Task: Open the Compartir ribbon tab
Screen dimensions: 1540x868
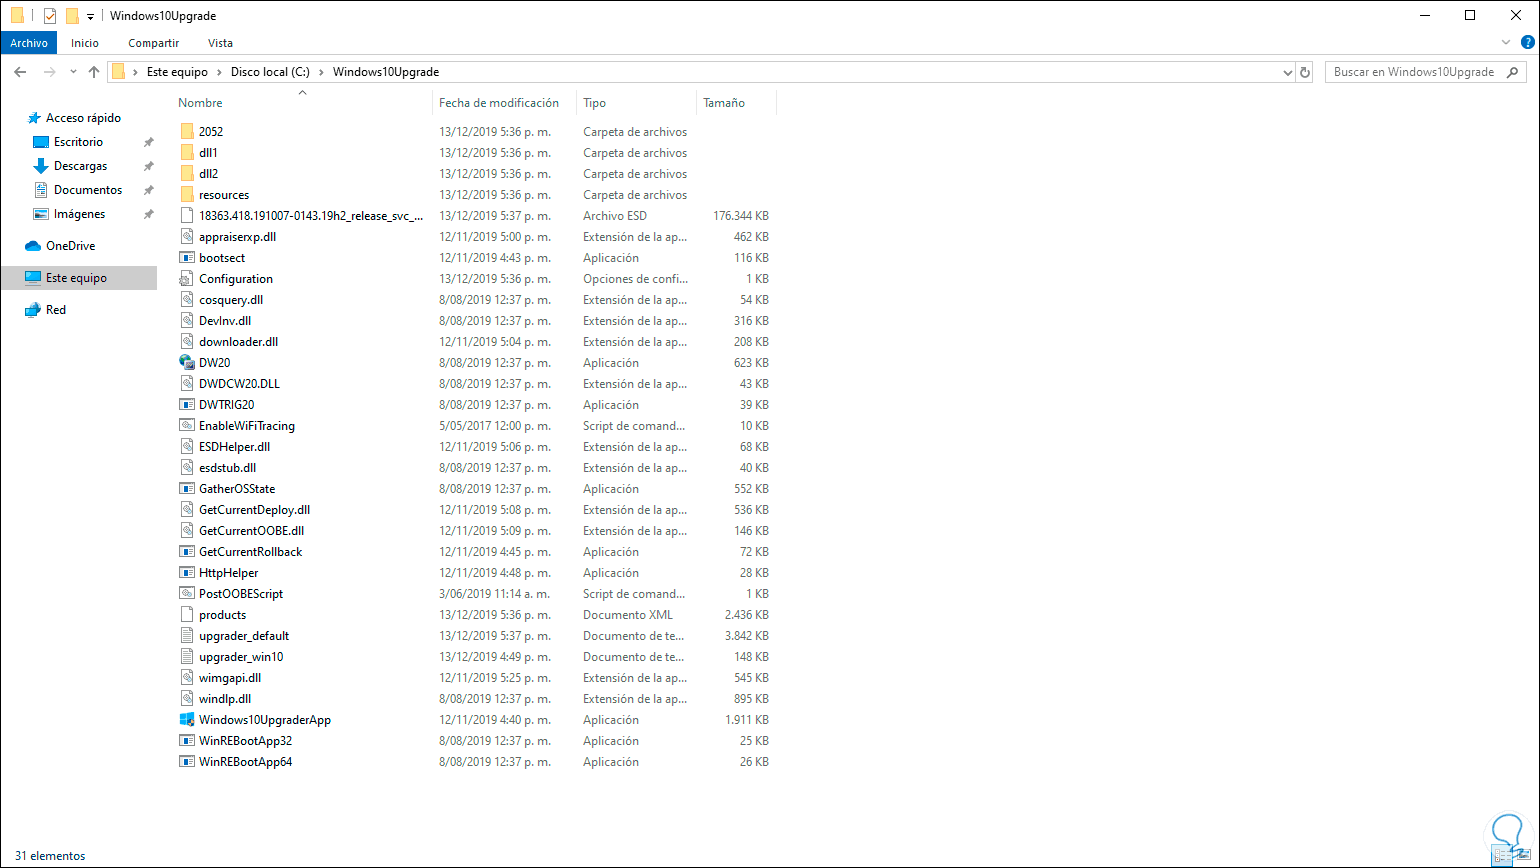Action: (x=154, y=43)
